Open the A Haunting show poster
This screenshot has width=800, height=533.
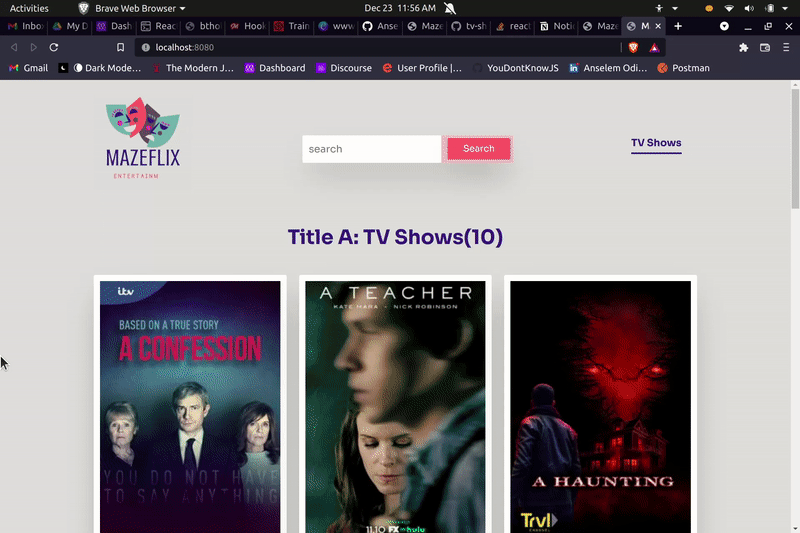tap(601, 407)
